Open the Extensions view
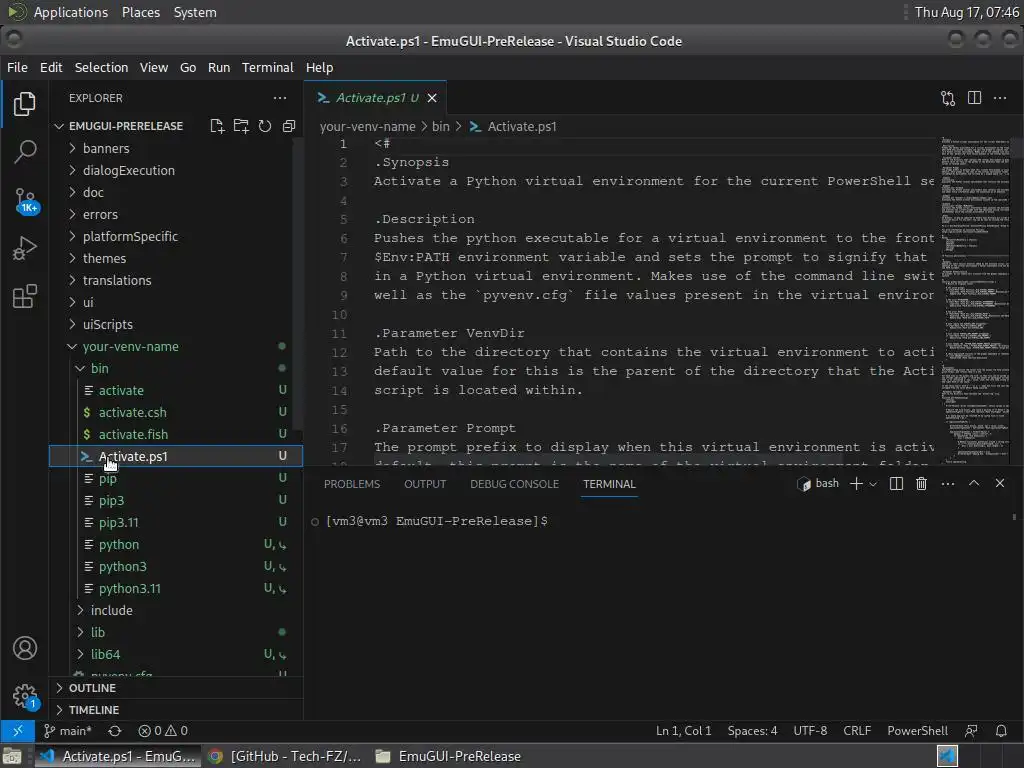 tap(25, 296)
